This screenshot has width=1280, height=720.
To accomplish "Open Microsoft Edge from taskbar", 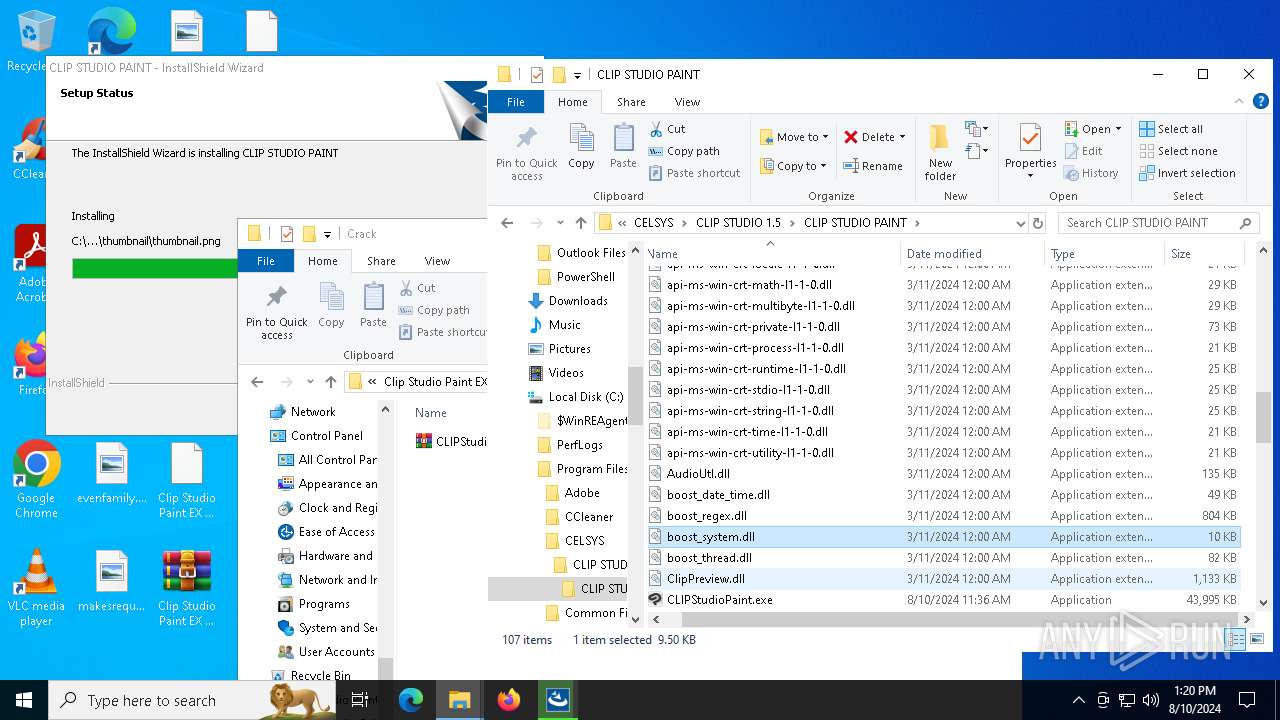I will [x=411, y=700].
